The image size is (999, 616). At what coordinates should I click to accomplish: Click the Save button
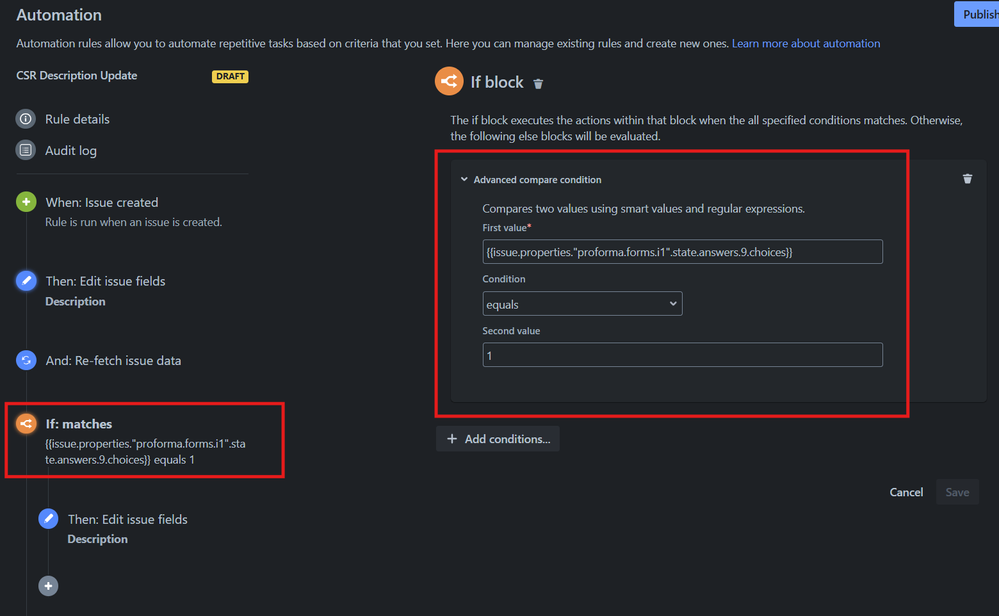pyautogui.click(x=957, y=492)
